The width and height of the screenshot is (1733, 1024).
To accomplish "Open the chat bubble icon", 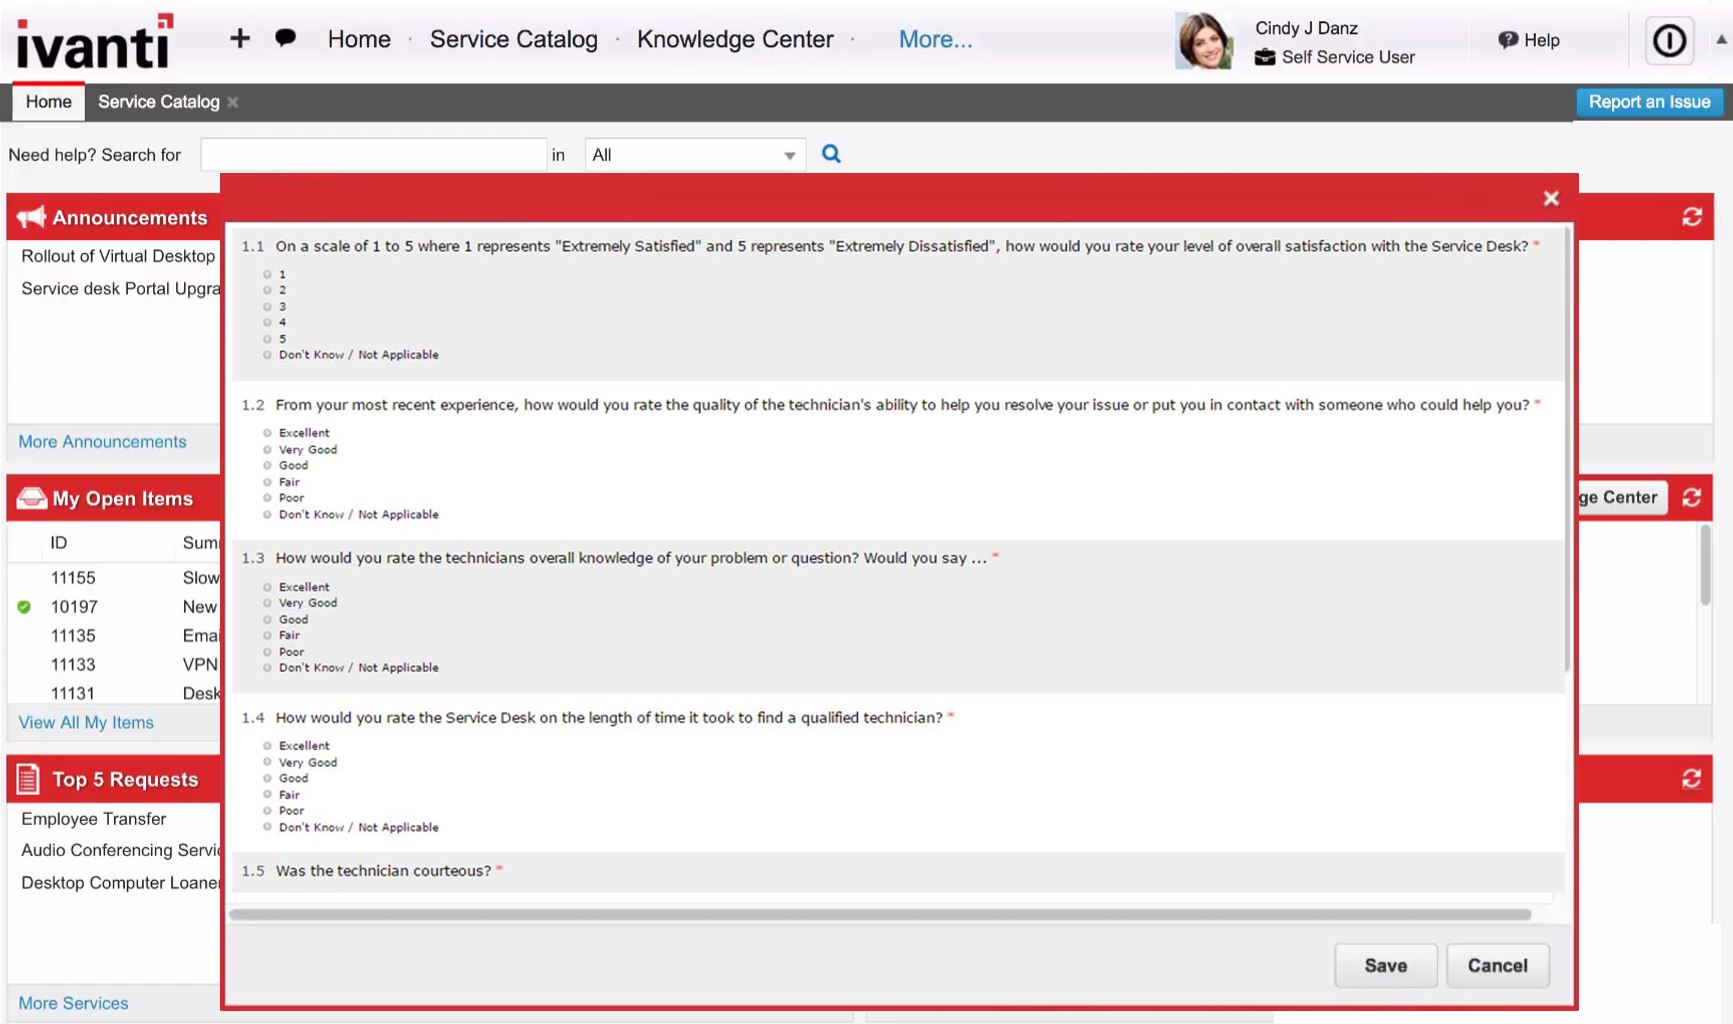I will coord(285,38).
